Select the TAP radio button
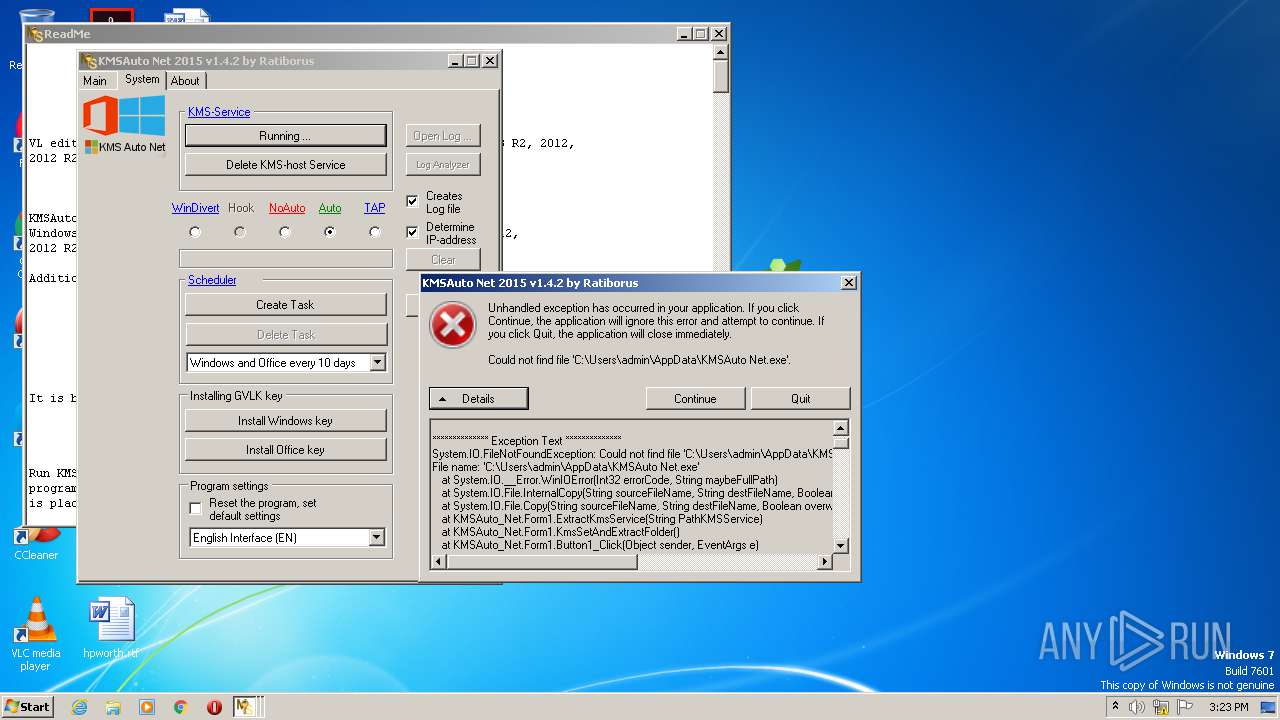The image size is (1280, 720). click(x=375, y=232)
